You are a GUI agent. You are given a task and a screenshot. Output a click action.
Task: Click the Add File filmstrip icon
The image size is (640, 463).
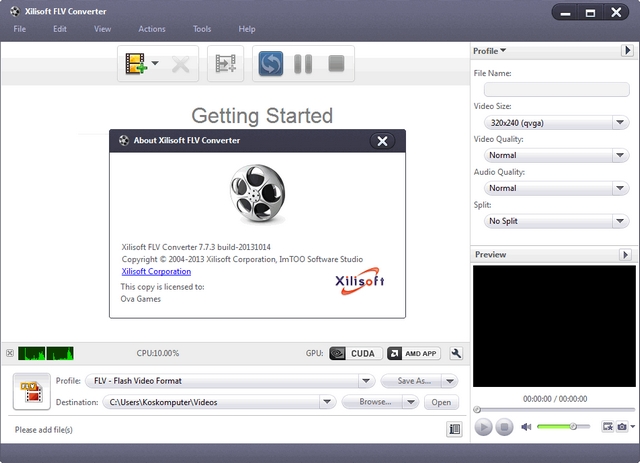(136, 64)
